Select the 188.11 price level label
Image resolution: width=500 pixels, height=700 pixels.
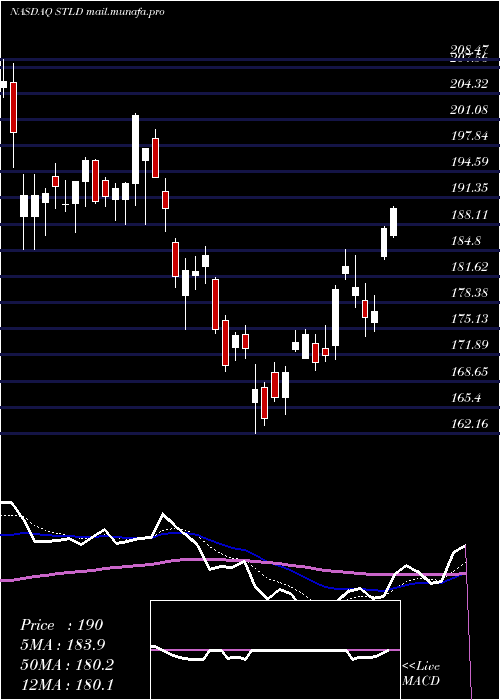point(469,214)
